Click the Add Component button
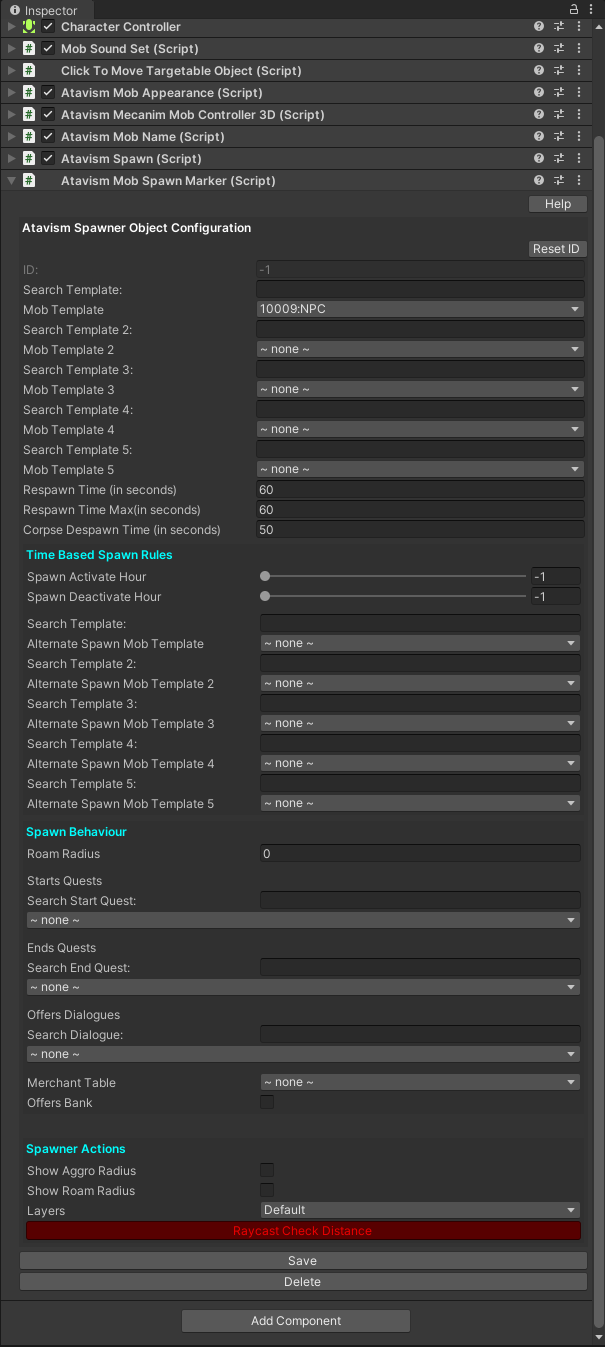 point(296,1321)
